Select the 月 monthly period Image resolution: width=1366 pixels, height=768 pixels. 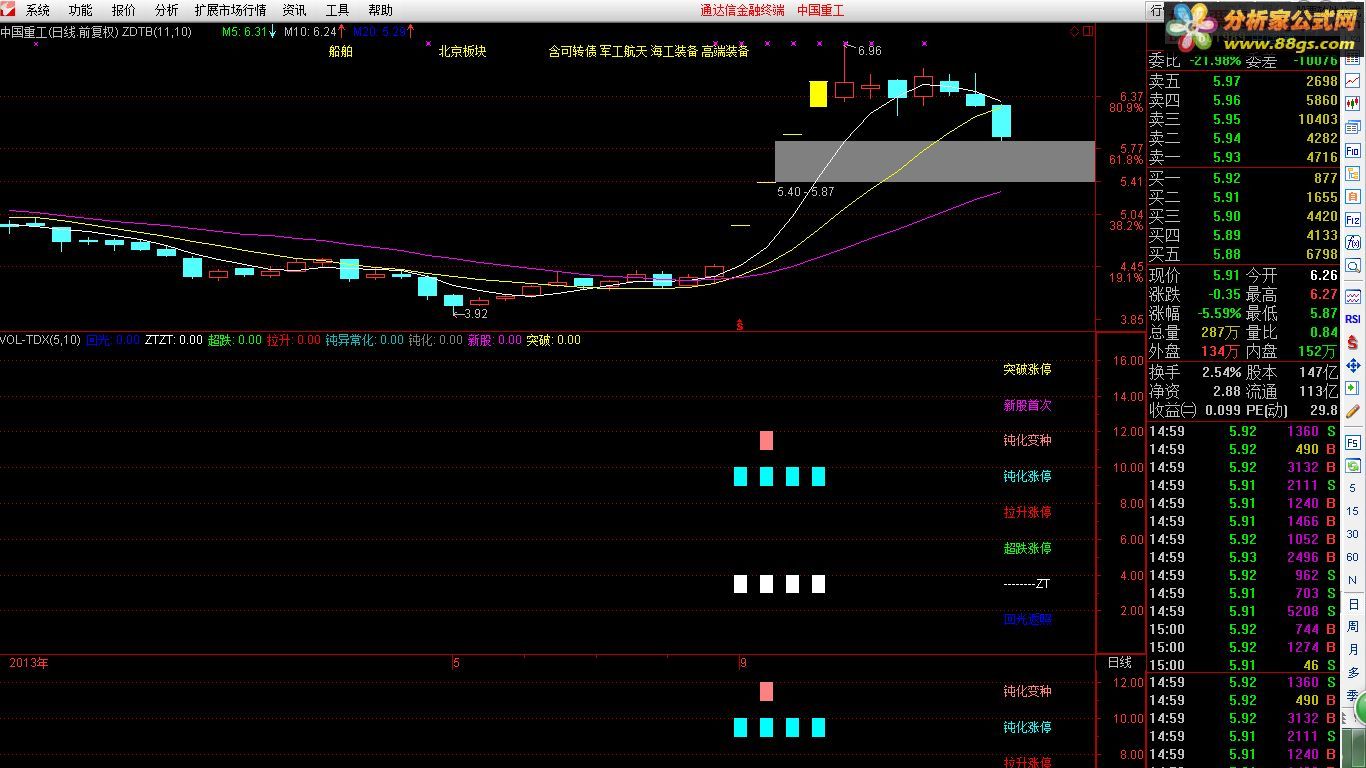(1352, 649)
